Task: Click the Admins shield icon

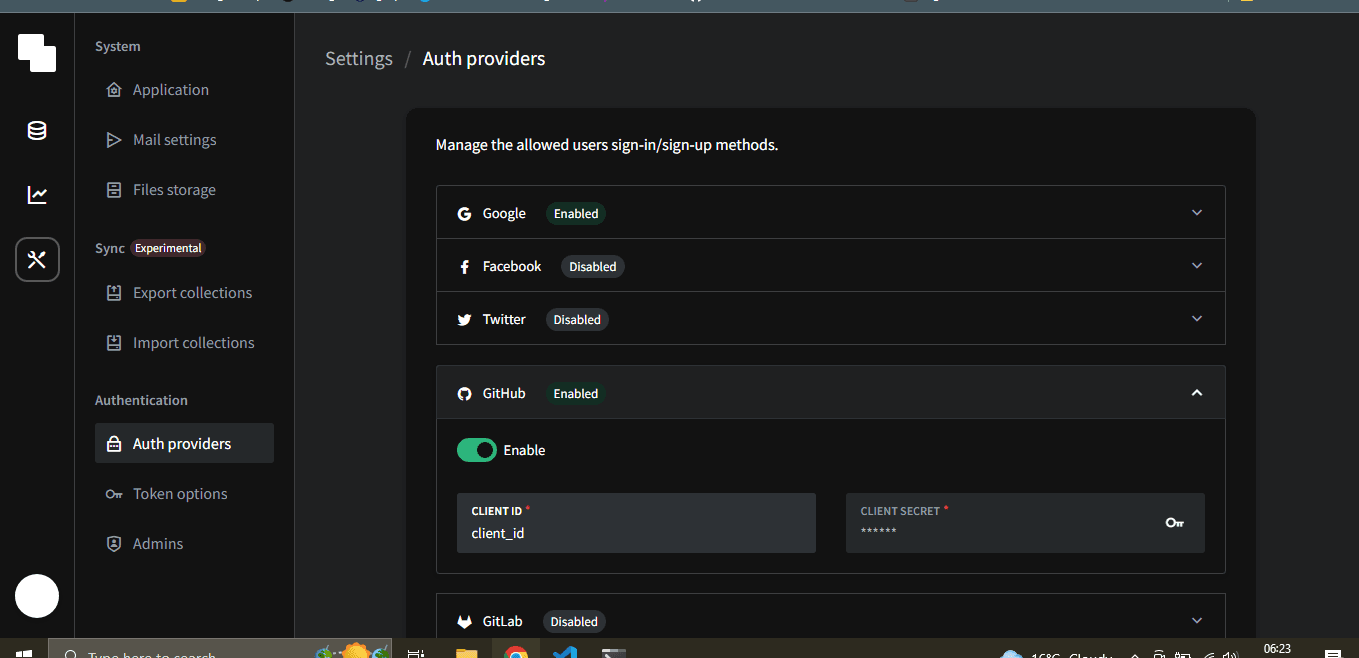Action: (114, 544)
